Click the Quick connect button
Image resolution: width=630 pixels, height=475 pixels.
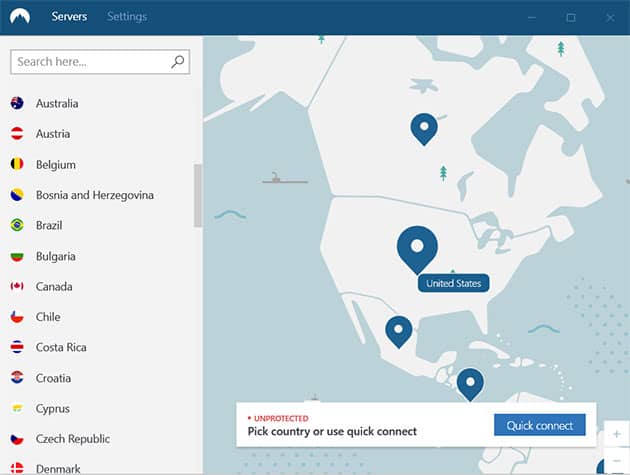(540, 425)
